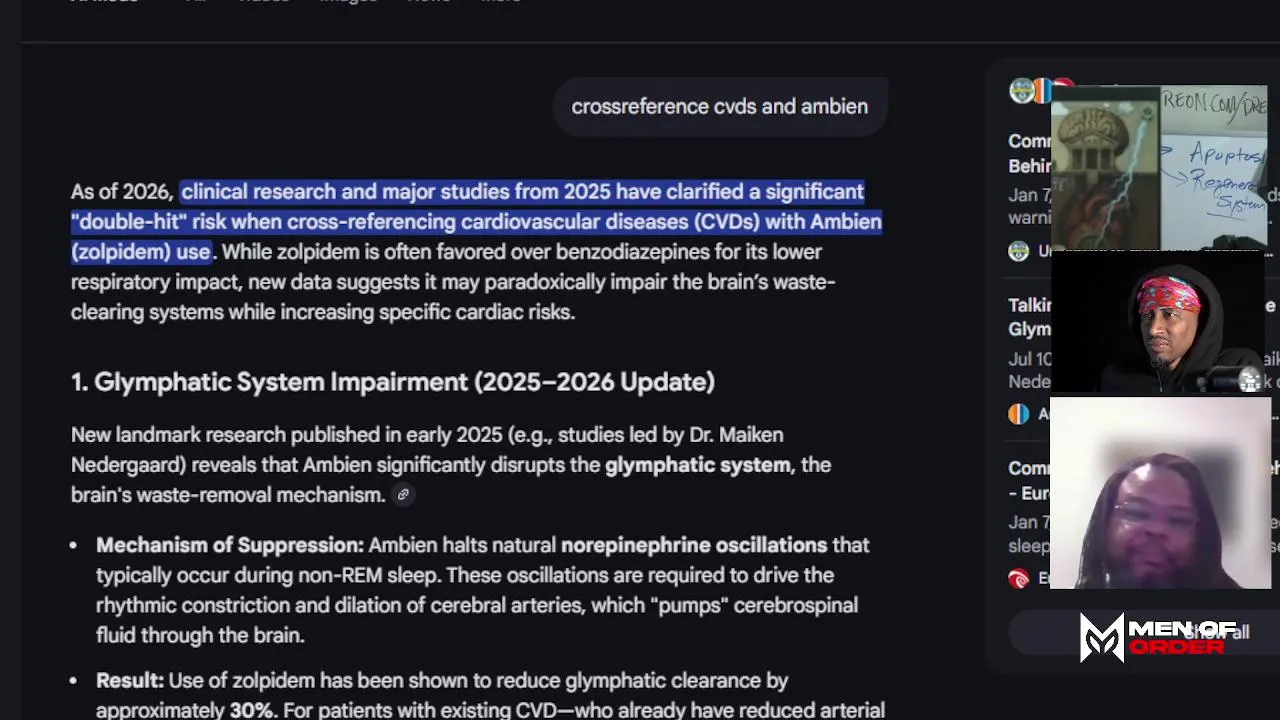Click the bottom webcam feed with the blurred background
Image resolution: width=1280 pixels, height=720 pixels.
coord(1160,493)
